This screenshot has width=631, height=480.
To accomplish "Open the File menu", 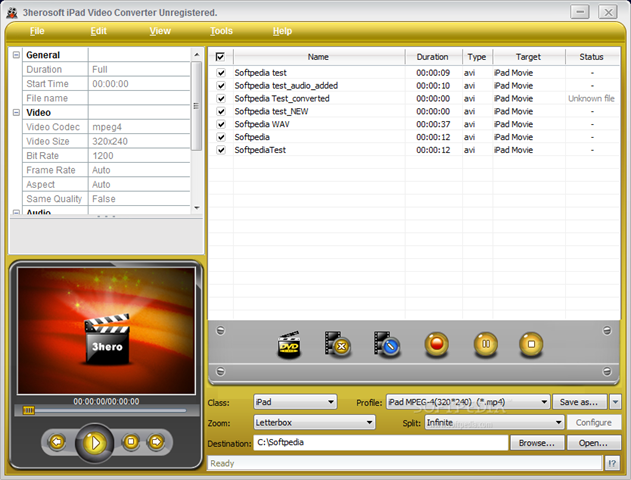I will 37,31.
